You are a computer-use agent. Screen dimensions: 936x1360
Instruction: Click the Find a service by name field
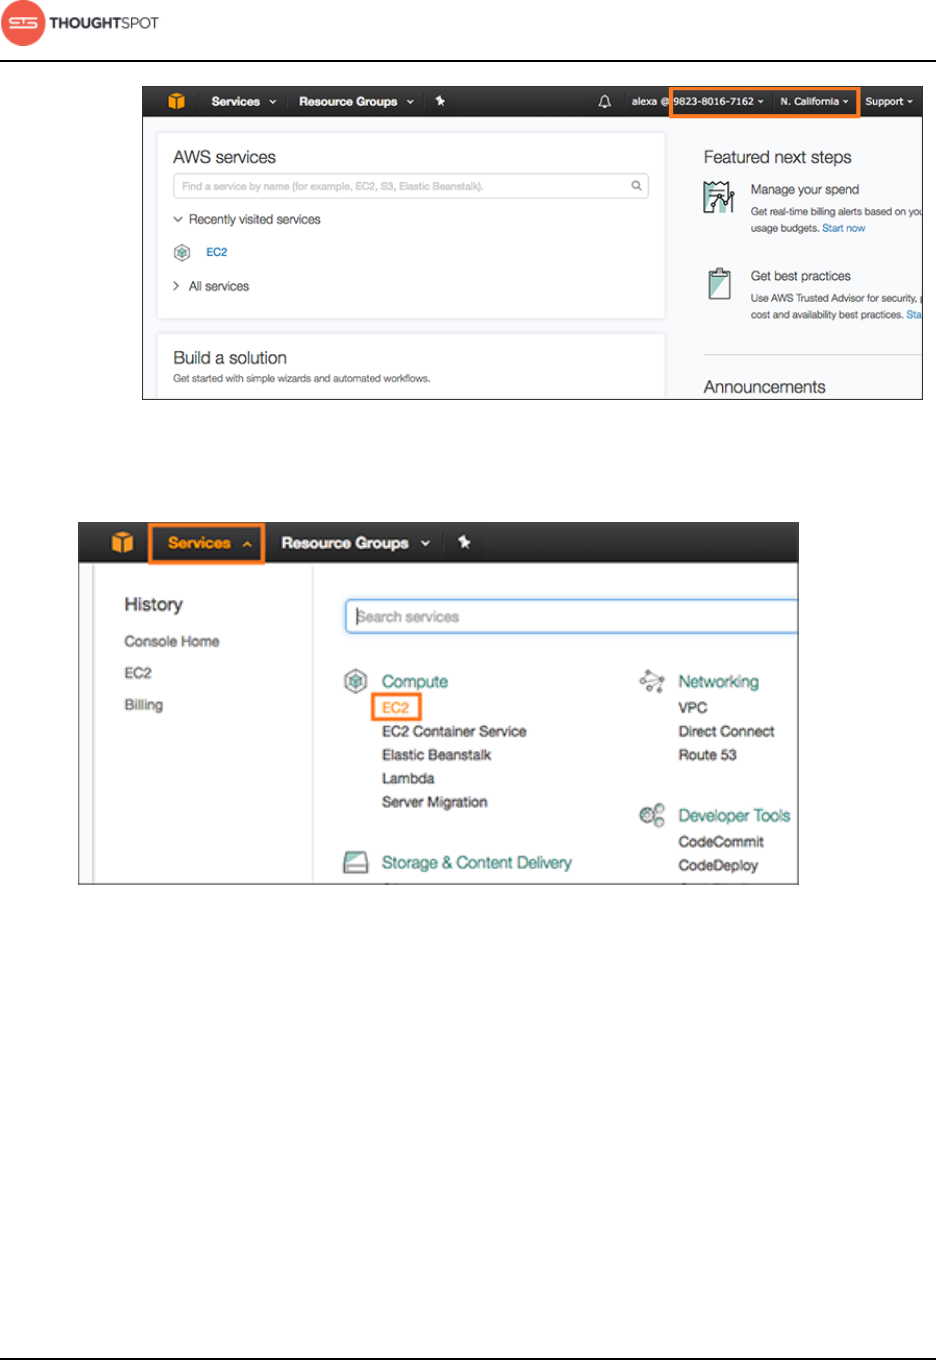click(x=411, y=186)
